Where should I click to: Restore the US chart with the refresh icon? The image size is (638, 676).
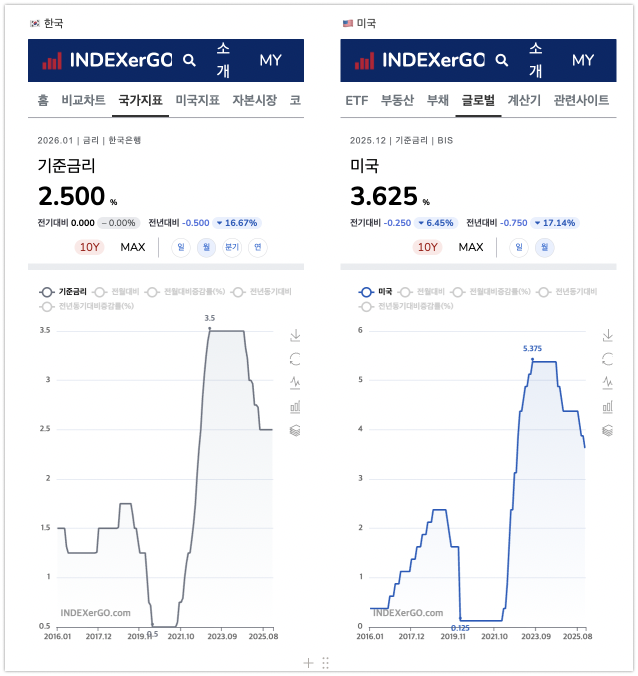tap(607, 359)
